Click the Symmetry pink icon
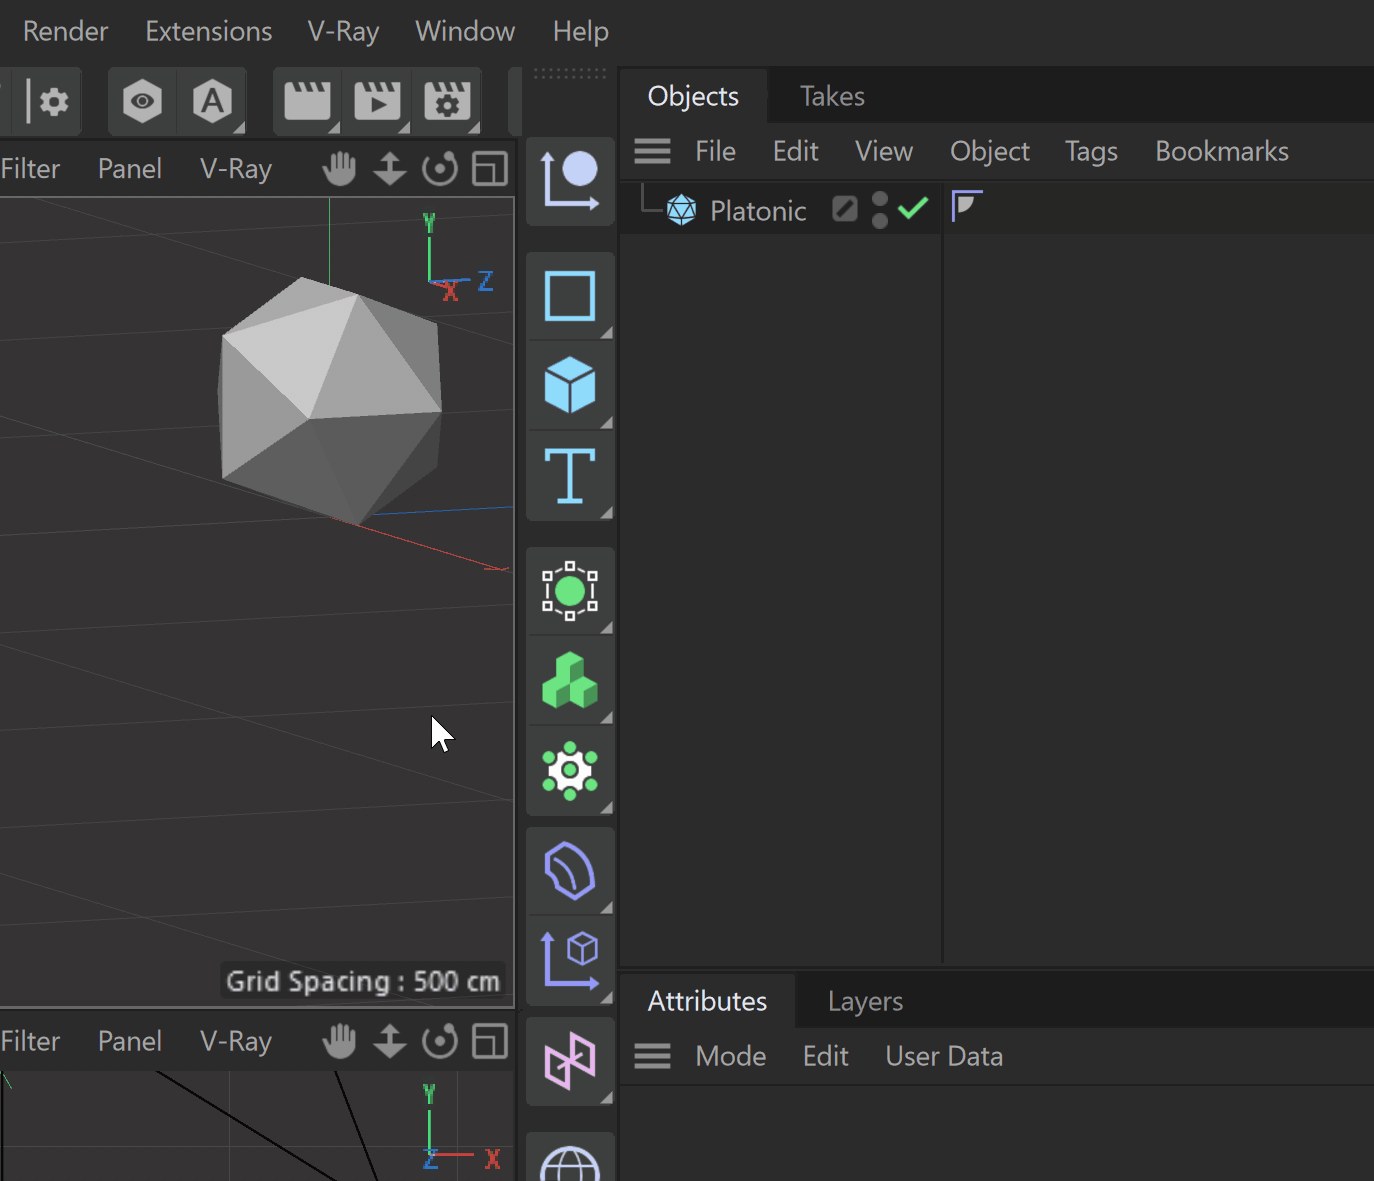Screen dimensions: 1374x1181 pos(570,1061)
